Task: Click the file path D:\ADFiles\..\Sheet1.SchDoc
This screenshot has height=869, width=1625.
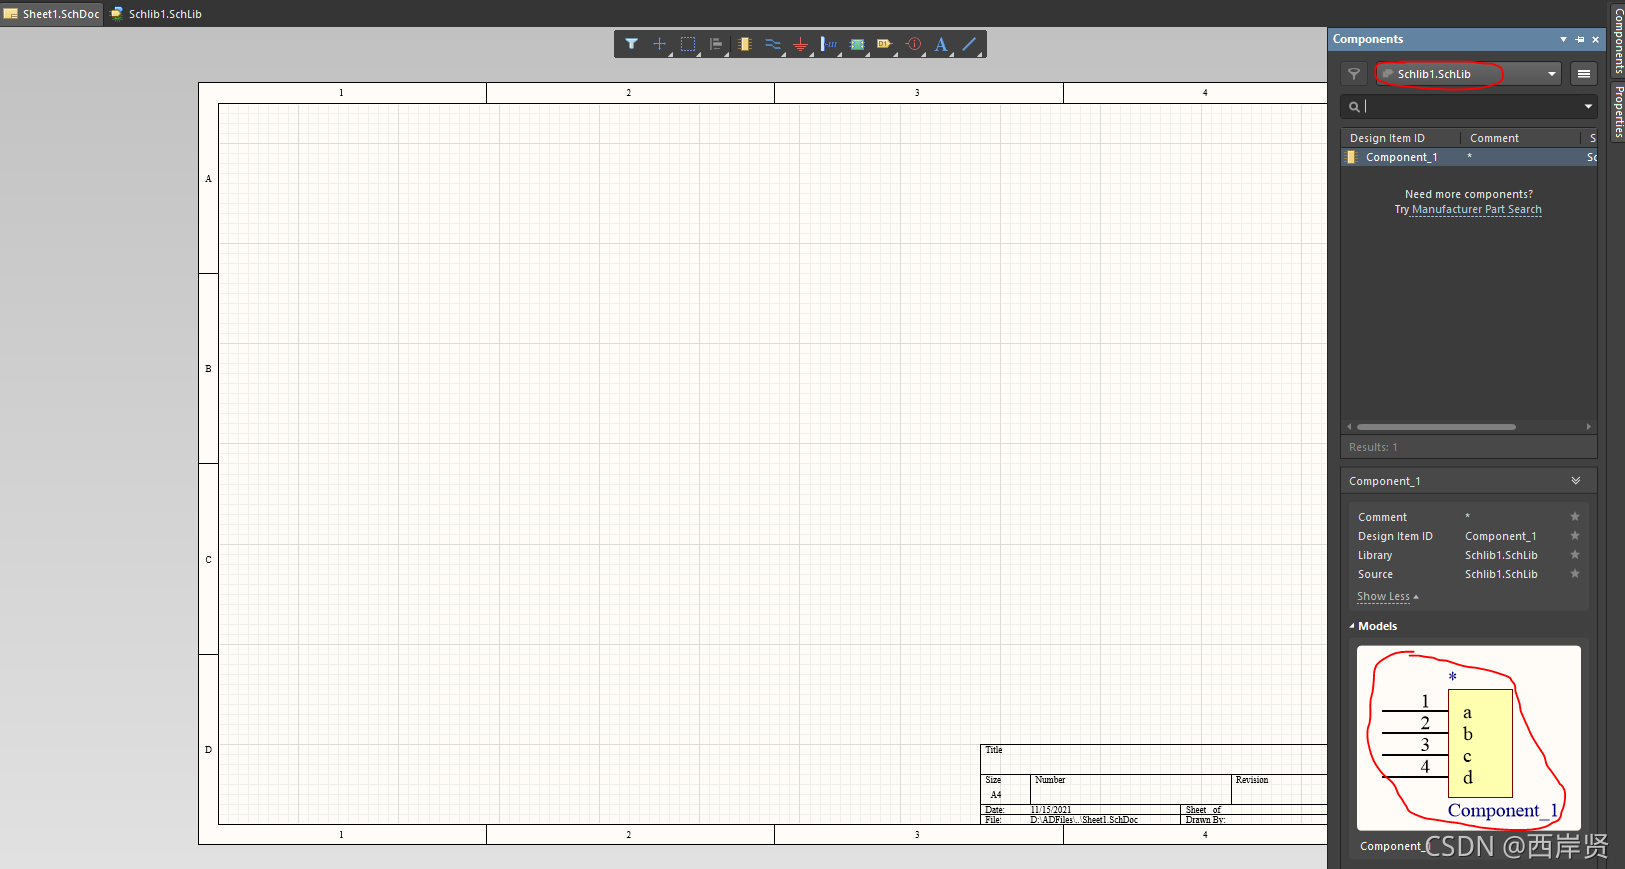Action: (x=1084, y=820)
